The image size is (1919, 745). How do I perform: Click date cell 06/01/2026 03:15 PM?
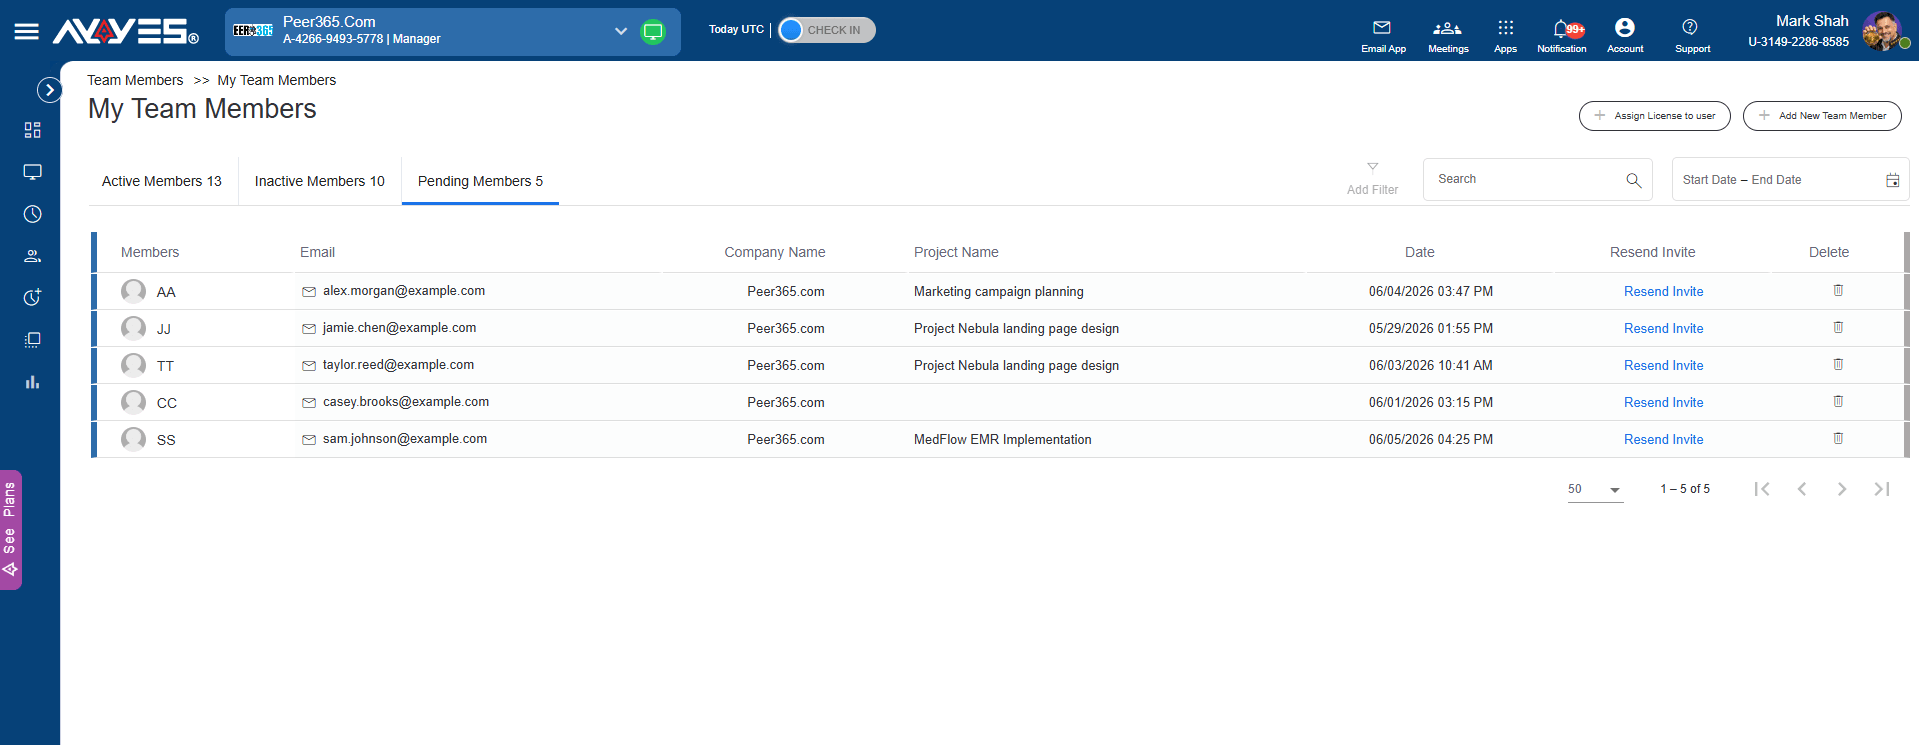pos(1430,403)
